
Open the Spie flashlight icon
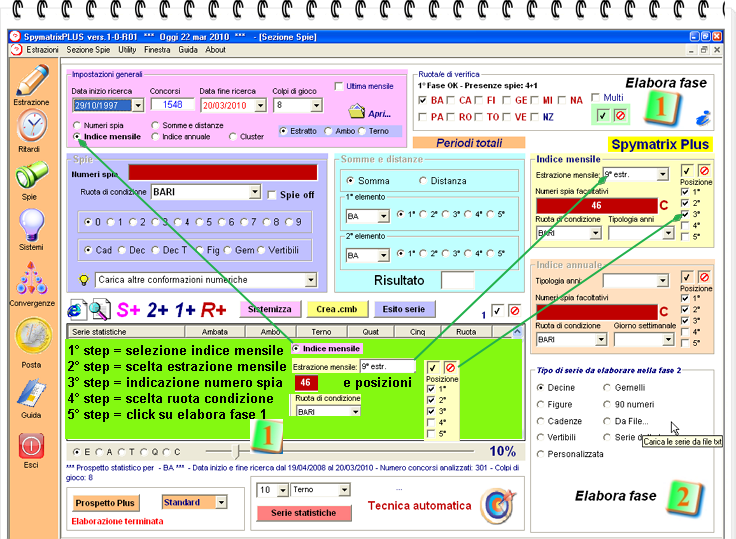pos(31,175)
